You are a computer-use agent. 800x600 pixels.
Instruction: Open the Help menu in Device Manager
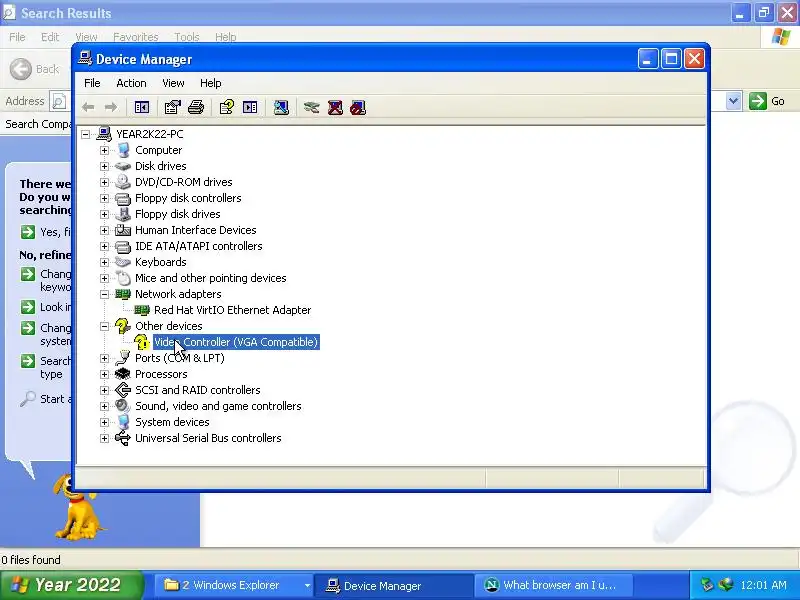[x=210, y=83]
